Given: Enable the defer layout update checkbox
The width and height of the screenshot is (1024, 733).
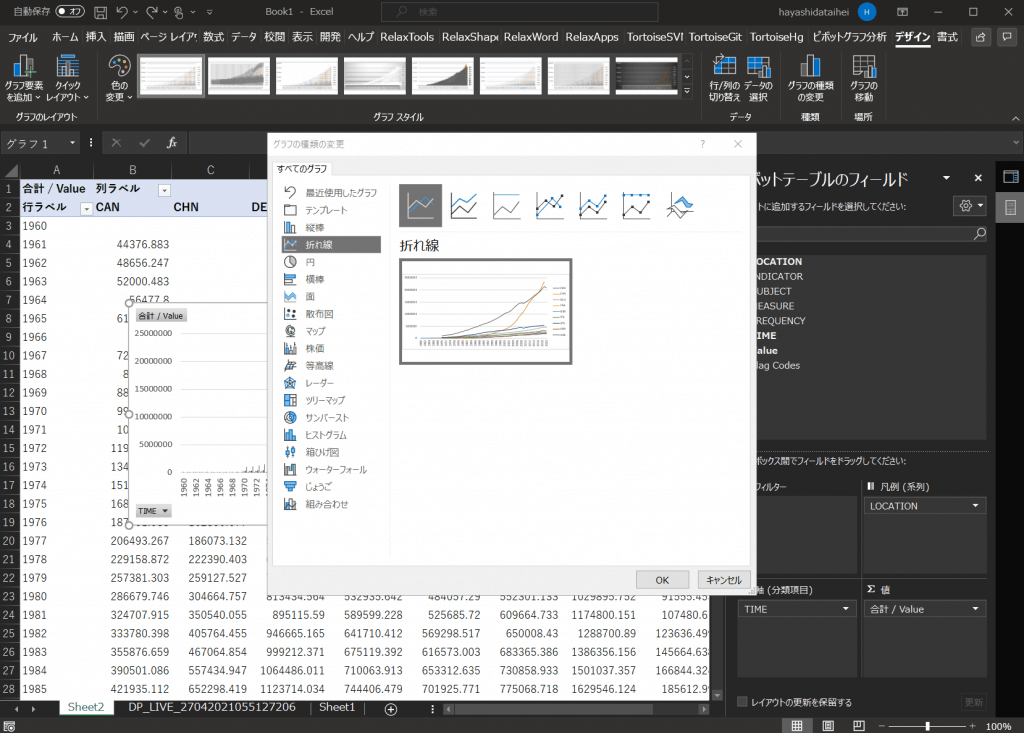Looking at the screenshot, I should click(742, 702).
